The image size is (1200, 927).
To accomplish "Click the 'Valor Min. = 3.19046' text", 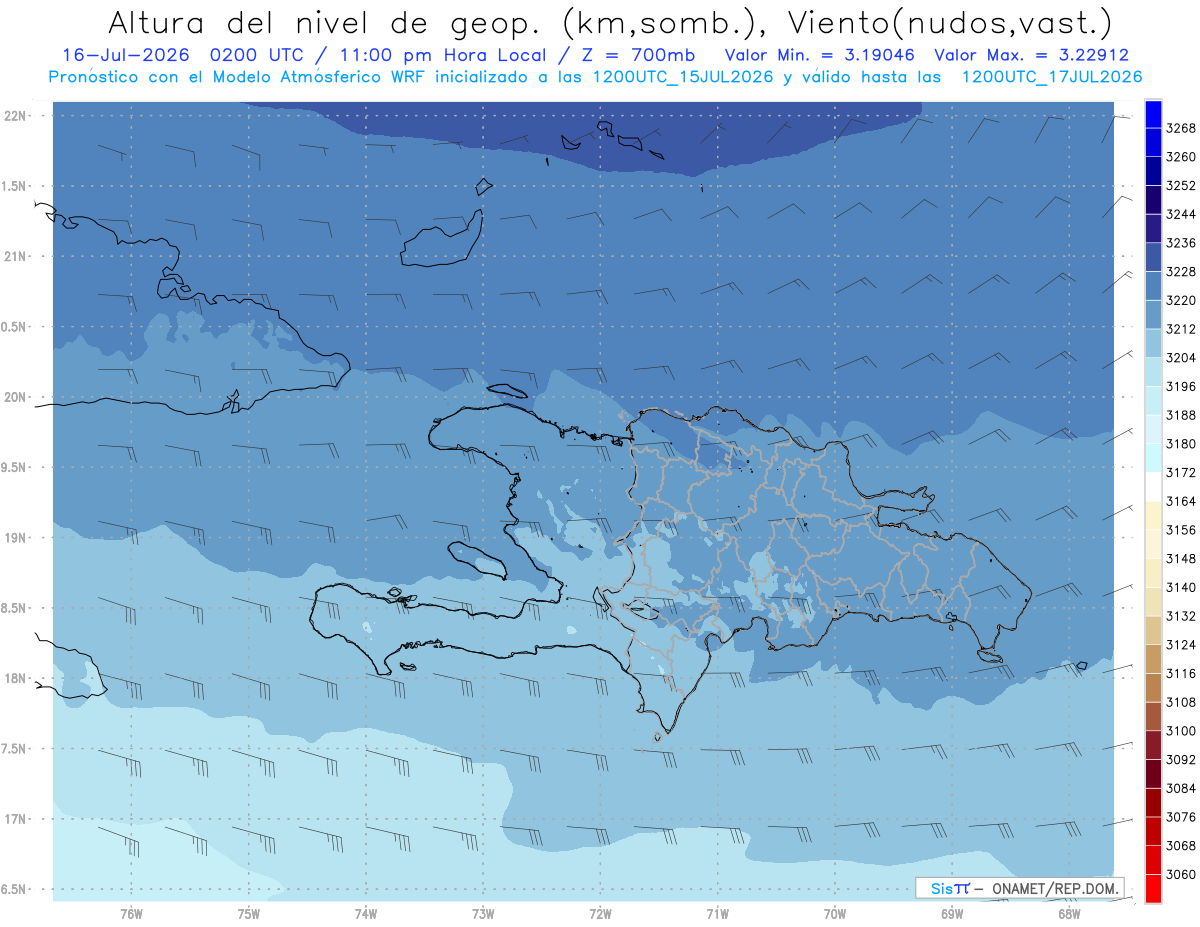I will [x=819, y=55].
